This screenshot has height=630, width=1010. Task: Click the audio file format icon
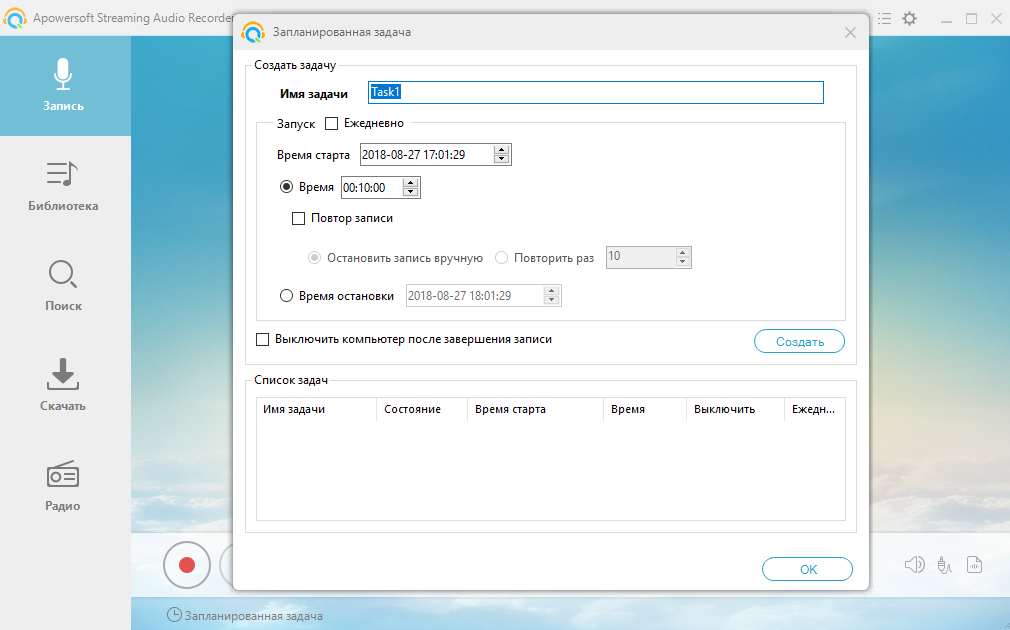(975, 565)
